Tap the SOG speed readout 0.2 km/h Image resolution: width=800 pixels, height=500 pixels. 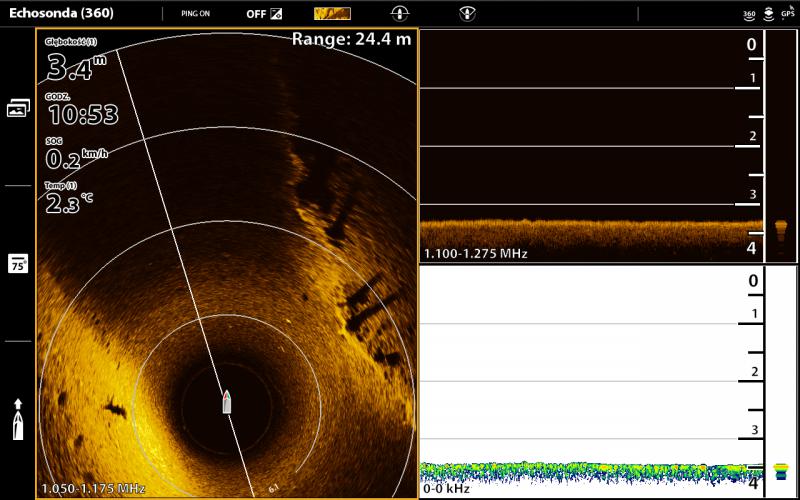point(76,155)
